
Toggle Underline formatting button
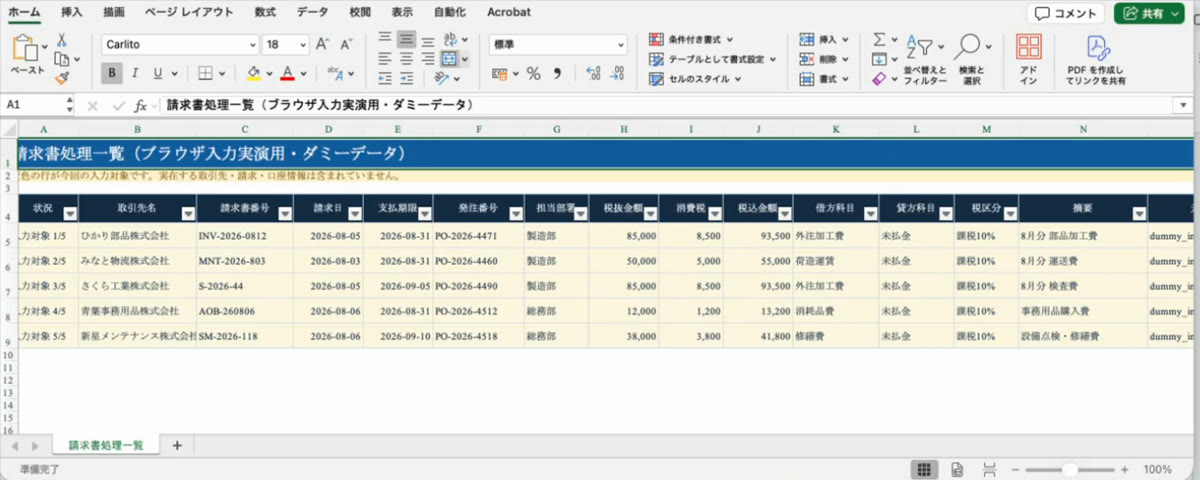pyautogui.click(x=157, y=73)
